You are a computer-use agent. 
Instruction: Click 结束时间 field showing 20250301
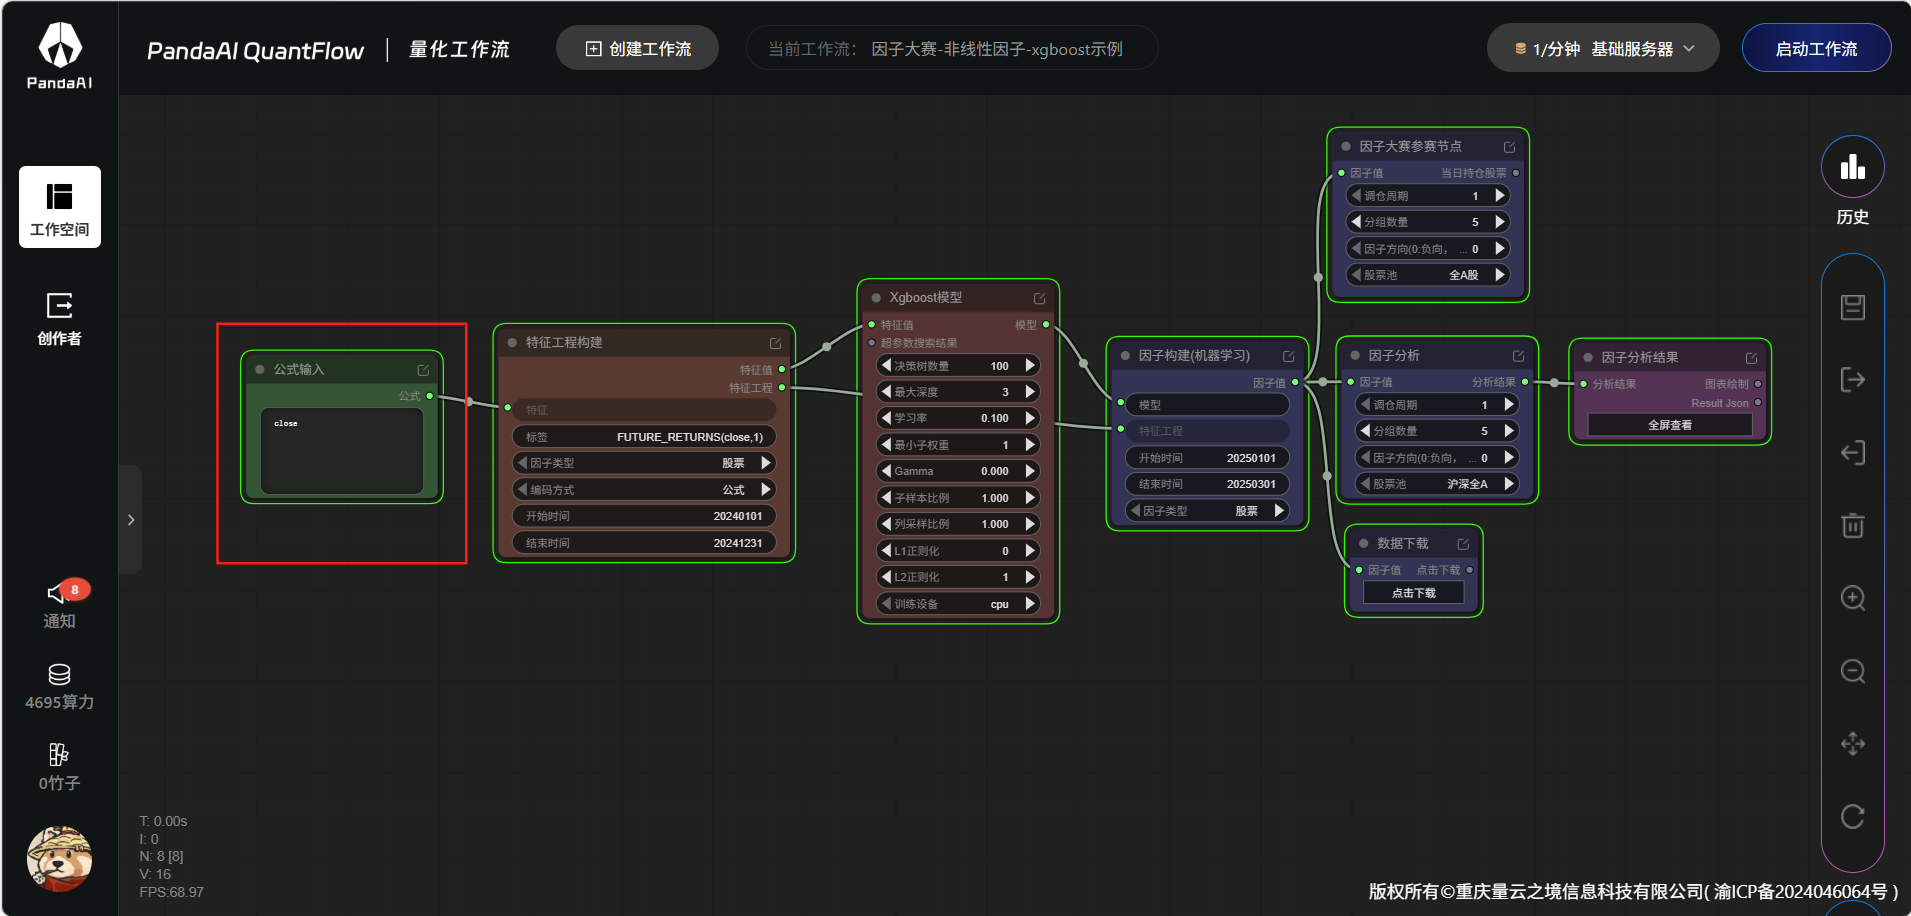1207,484
